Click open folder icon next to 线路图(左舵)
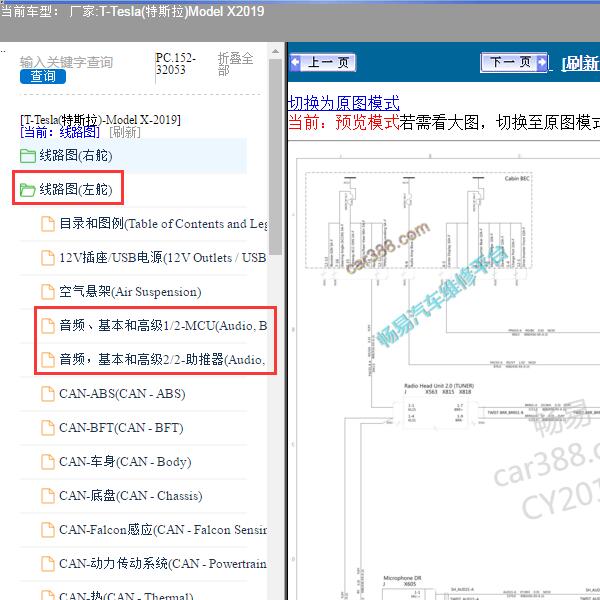Screen dimensions: 600x600 tap(28, 189)
